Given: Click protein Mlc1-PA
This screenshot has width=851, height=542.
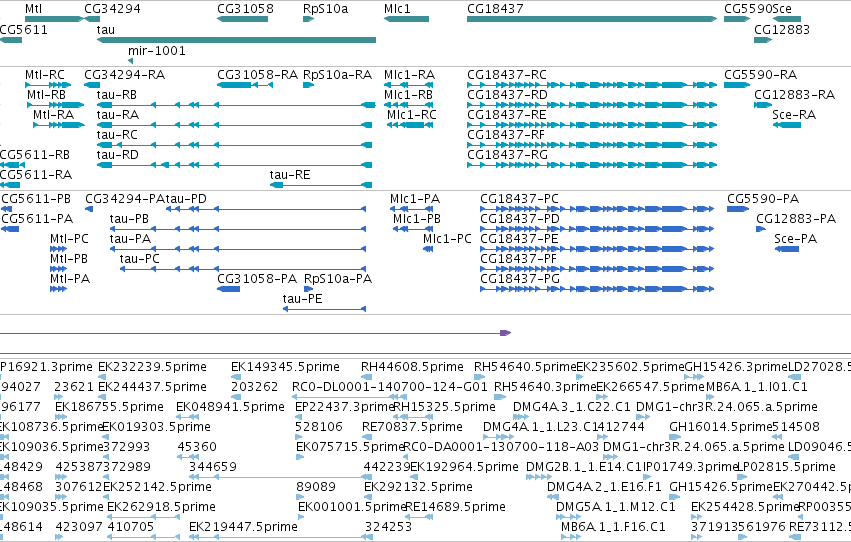Looking at the screenshot, I should pyautogui.click(x=411, y=209).
